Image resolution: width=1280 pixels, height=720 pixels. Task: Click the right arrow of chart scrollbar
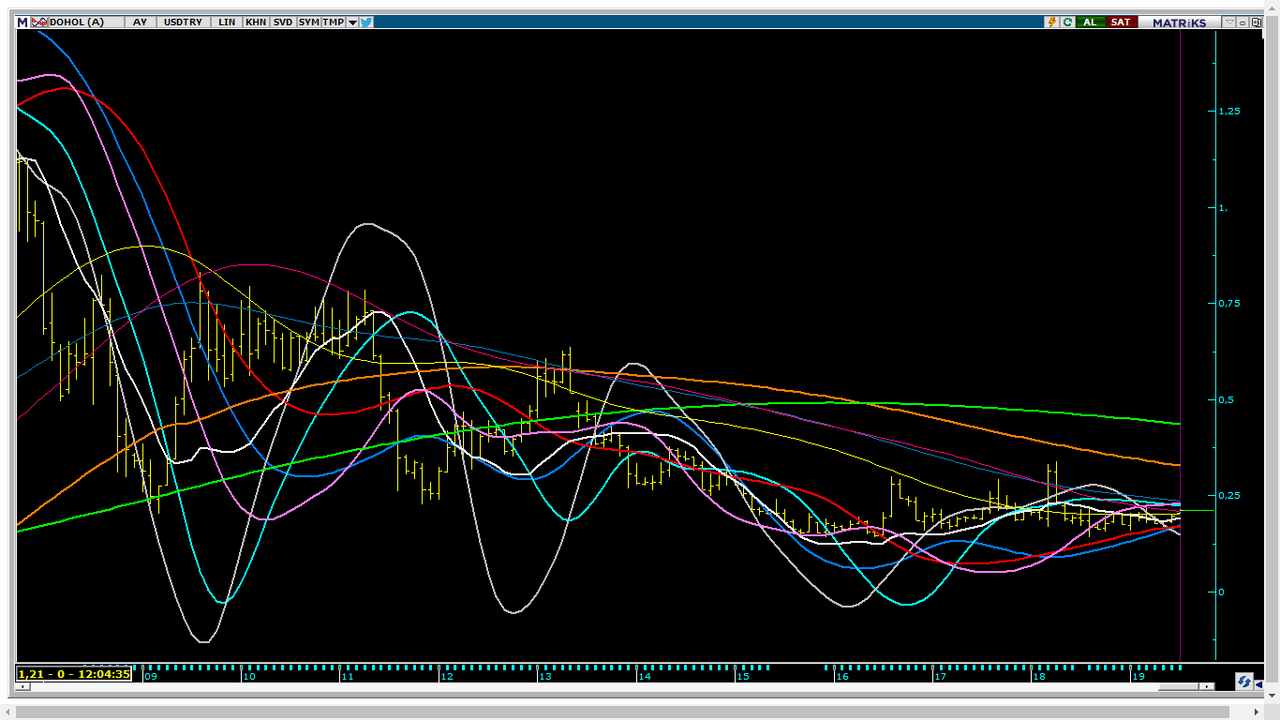1207,686
